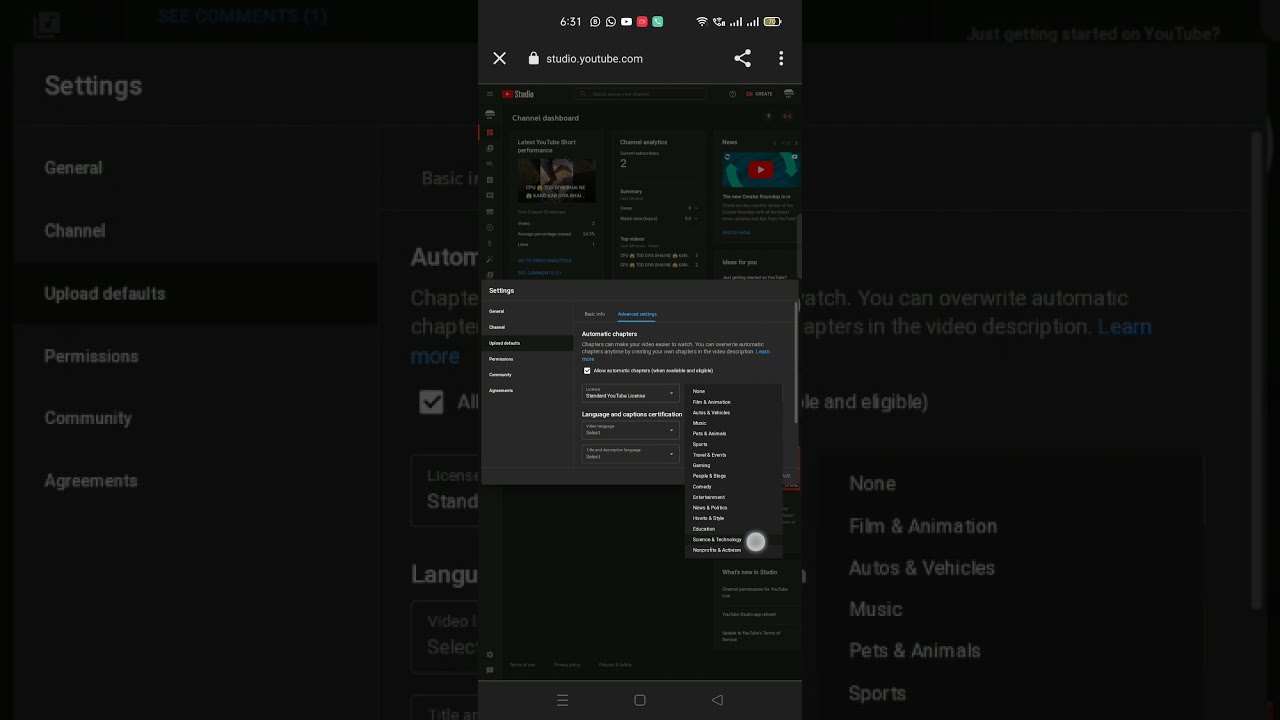Click the WATCH NOW link in News
Viewport: 1280px width, 720px height.
click(737, 233)
